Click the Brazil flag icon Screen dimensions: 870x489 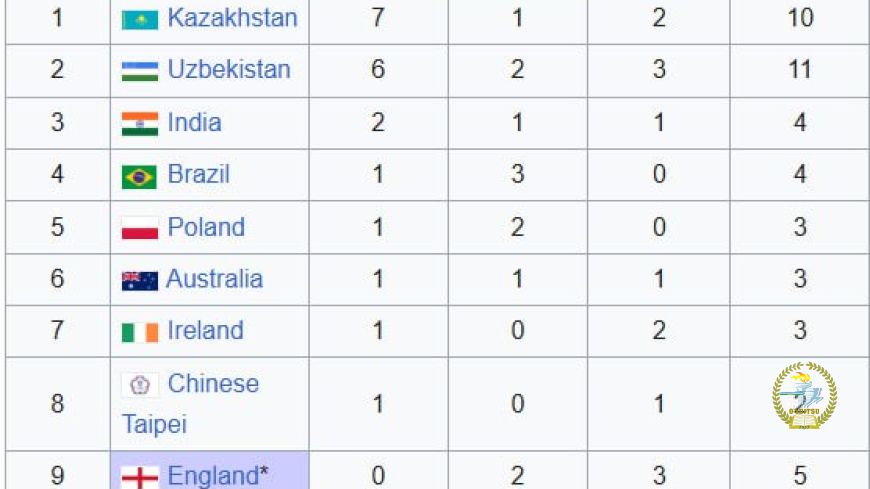tap(139, 177)
